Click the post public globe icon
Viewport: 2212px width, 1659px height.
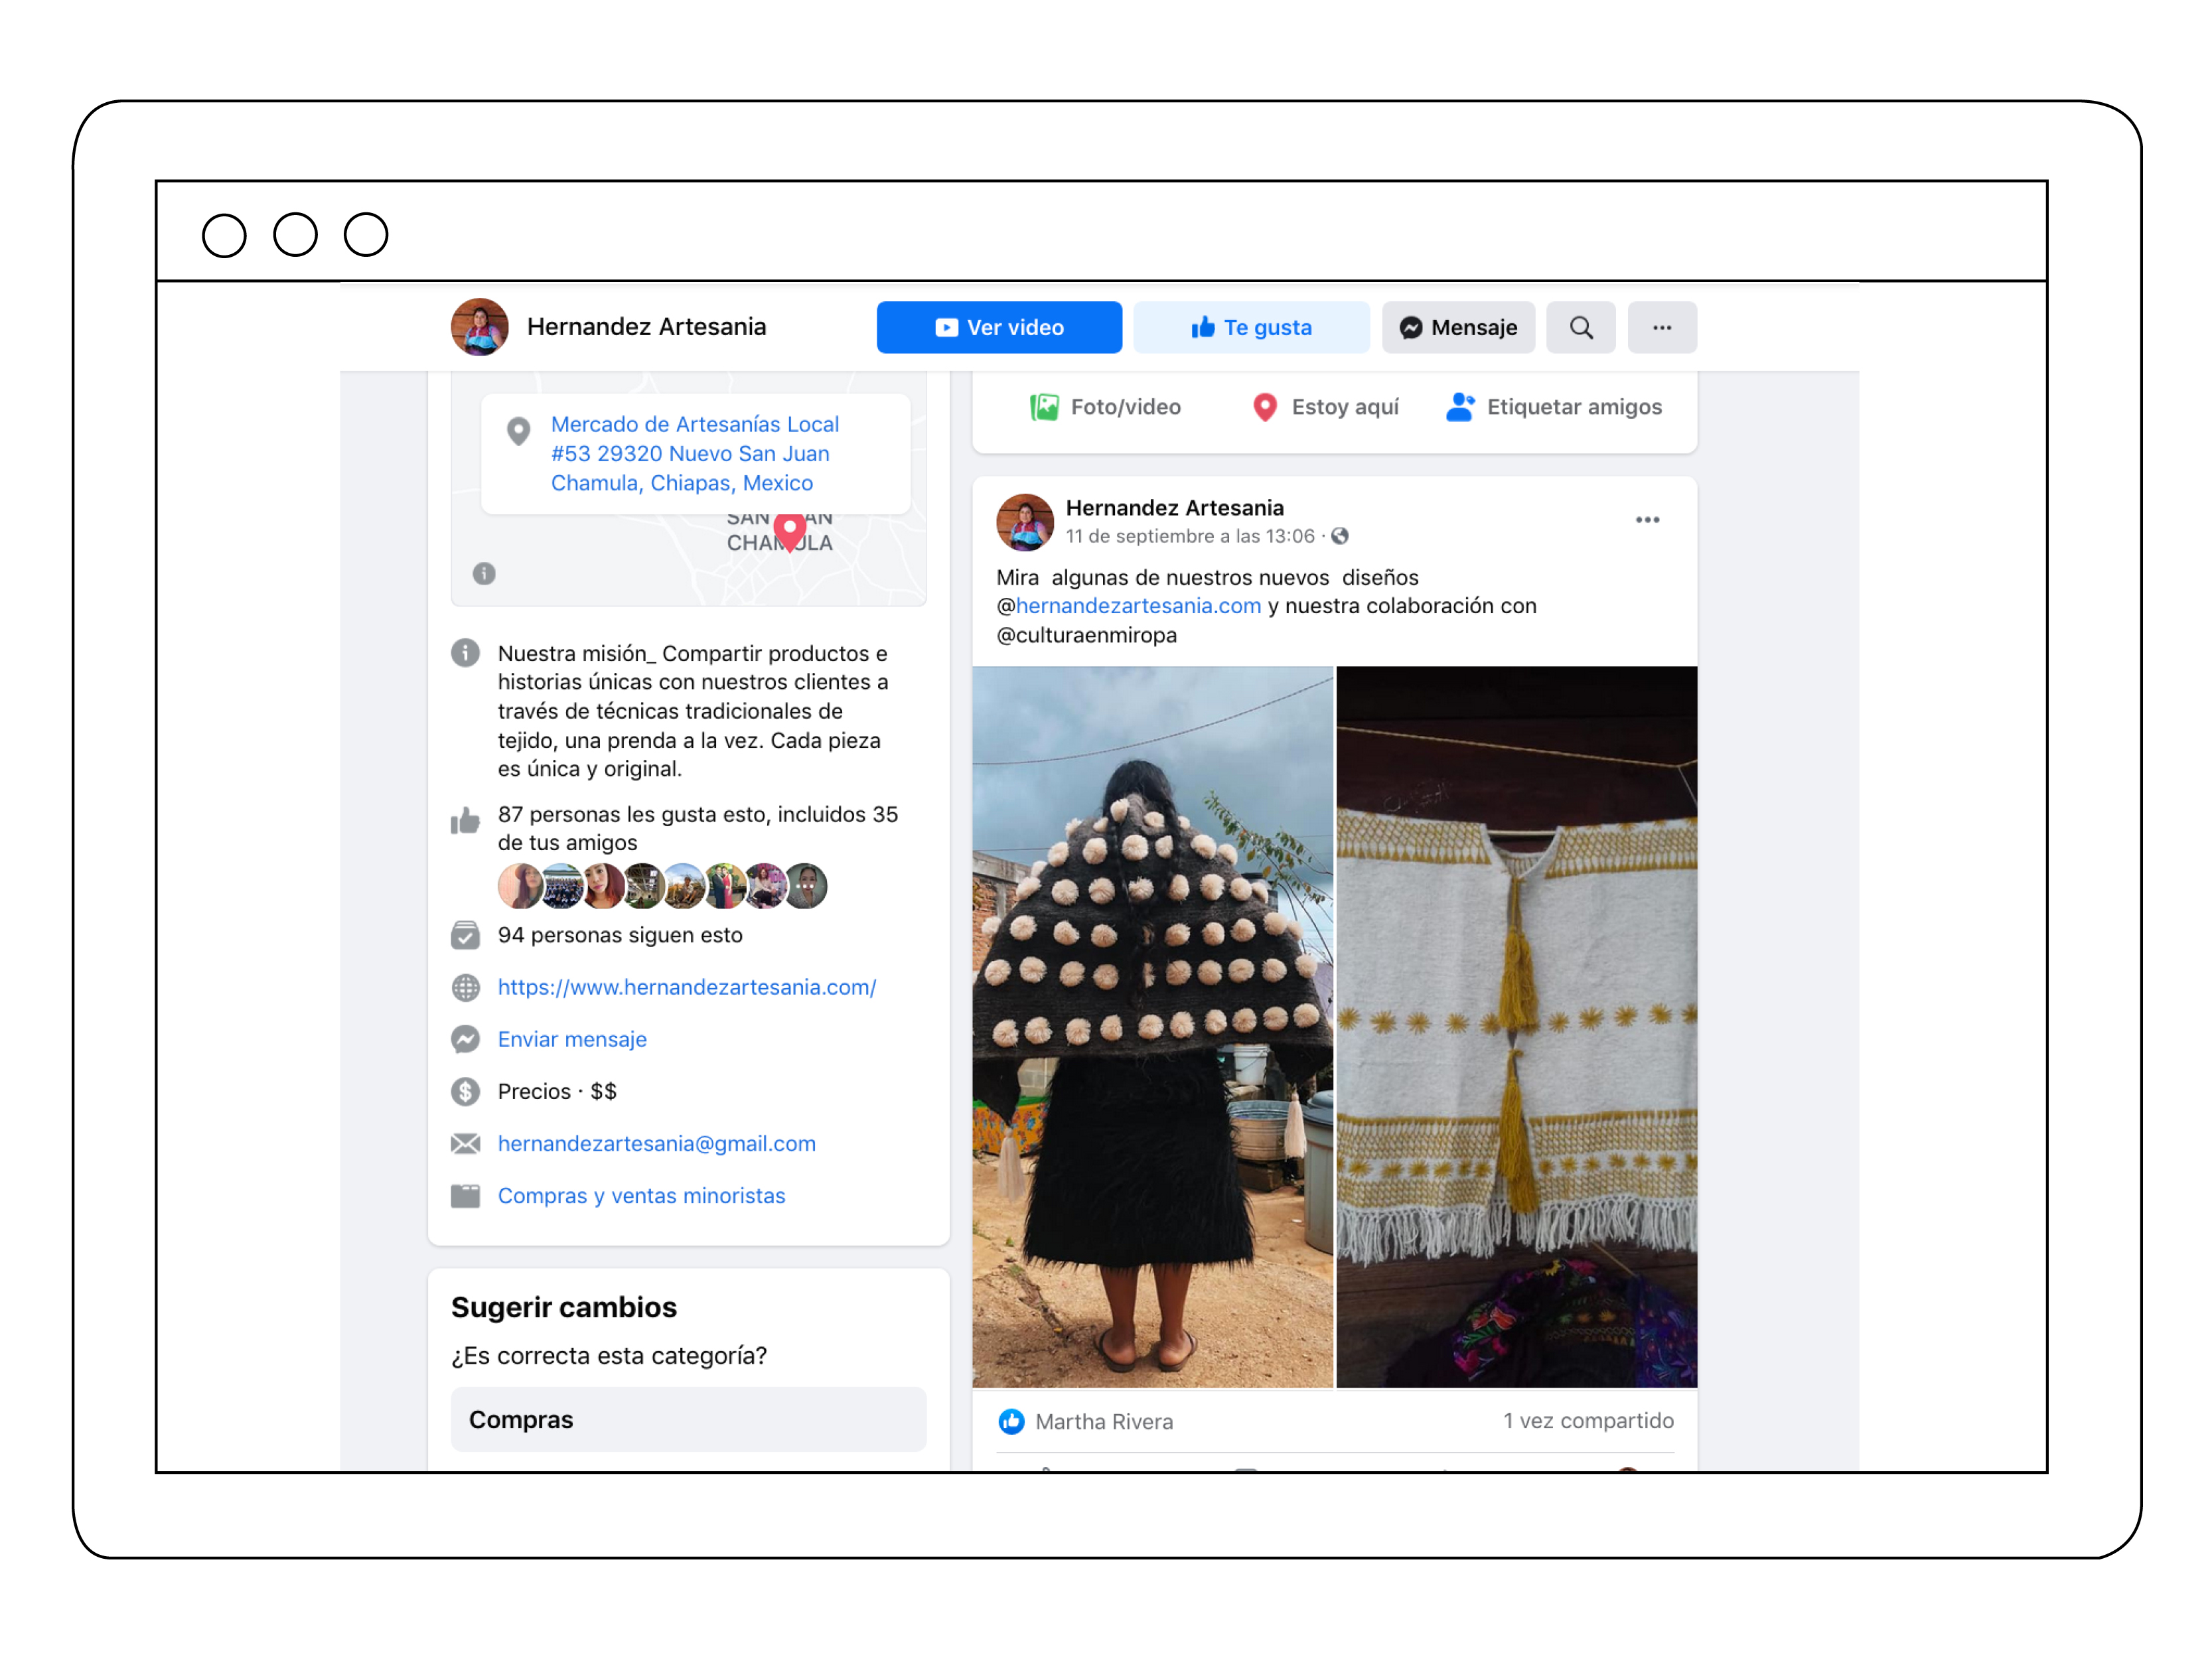(x=1340, y=536)
